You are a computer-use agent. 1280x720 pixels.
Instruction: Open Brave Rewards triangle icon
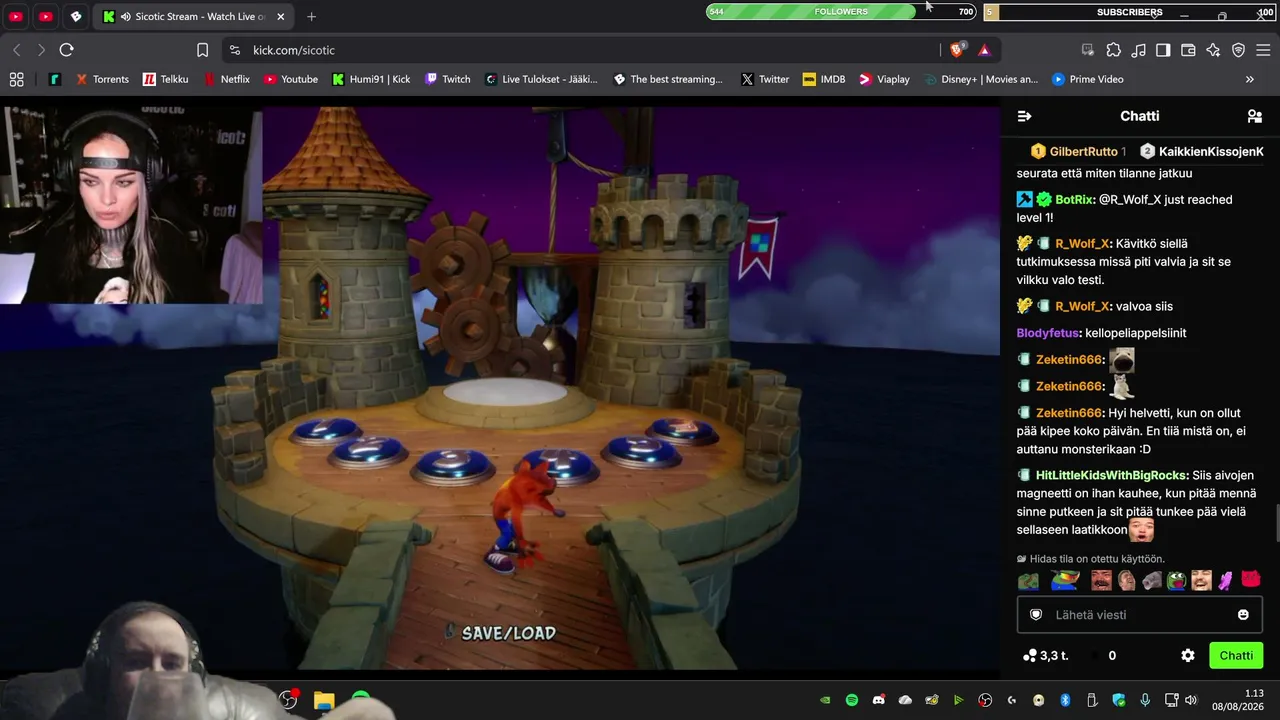coord(984,50)
